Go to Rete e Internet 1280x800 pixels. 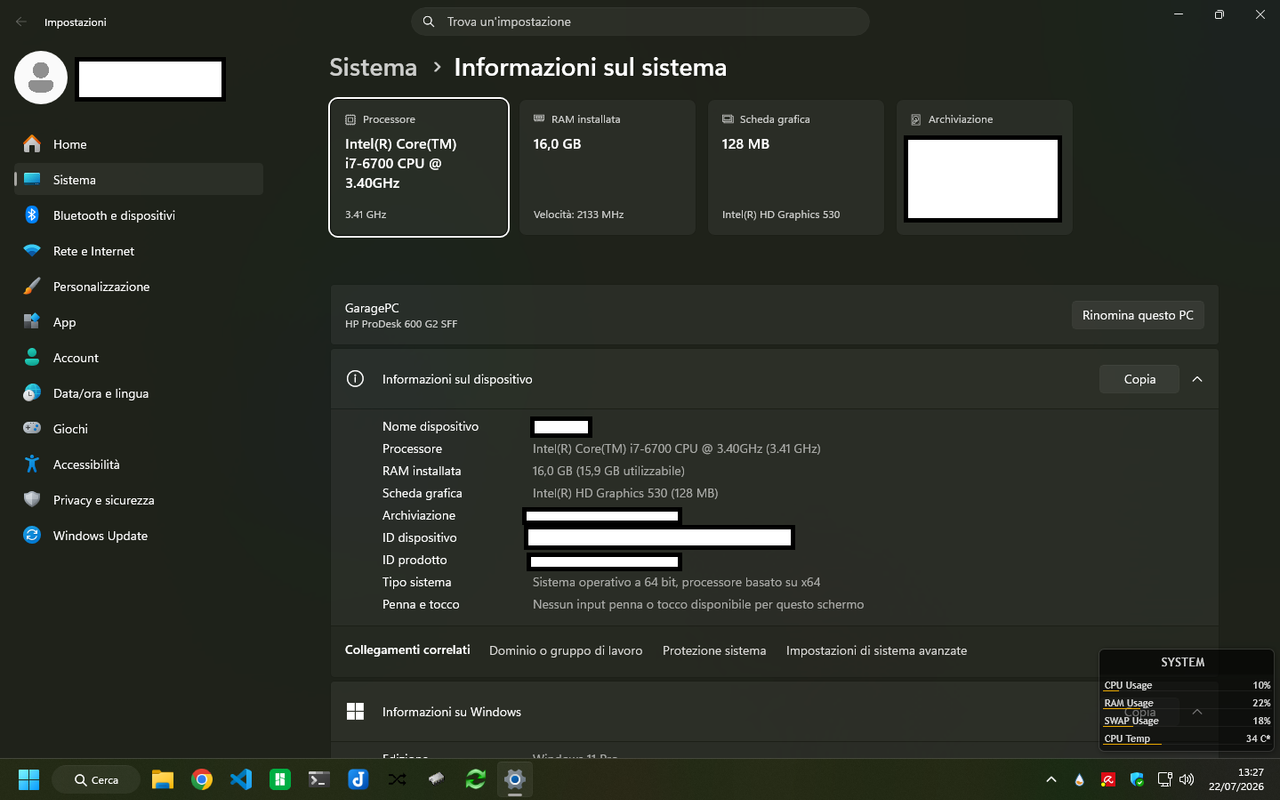139,251
